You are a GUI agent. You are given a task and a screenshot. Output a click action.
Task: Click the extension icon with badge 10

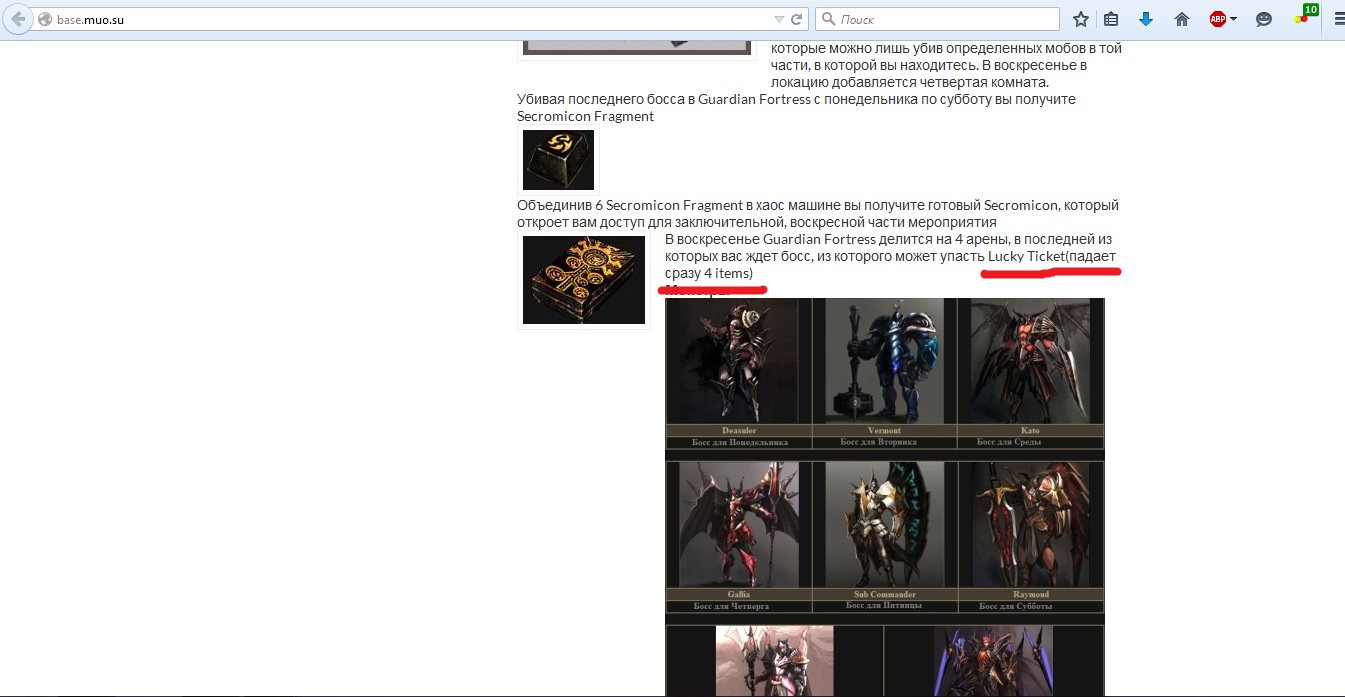tap(1305, 15)
